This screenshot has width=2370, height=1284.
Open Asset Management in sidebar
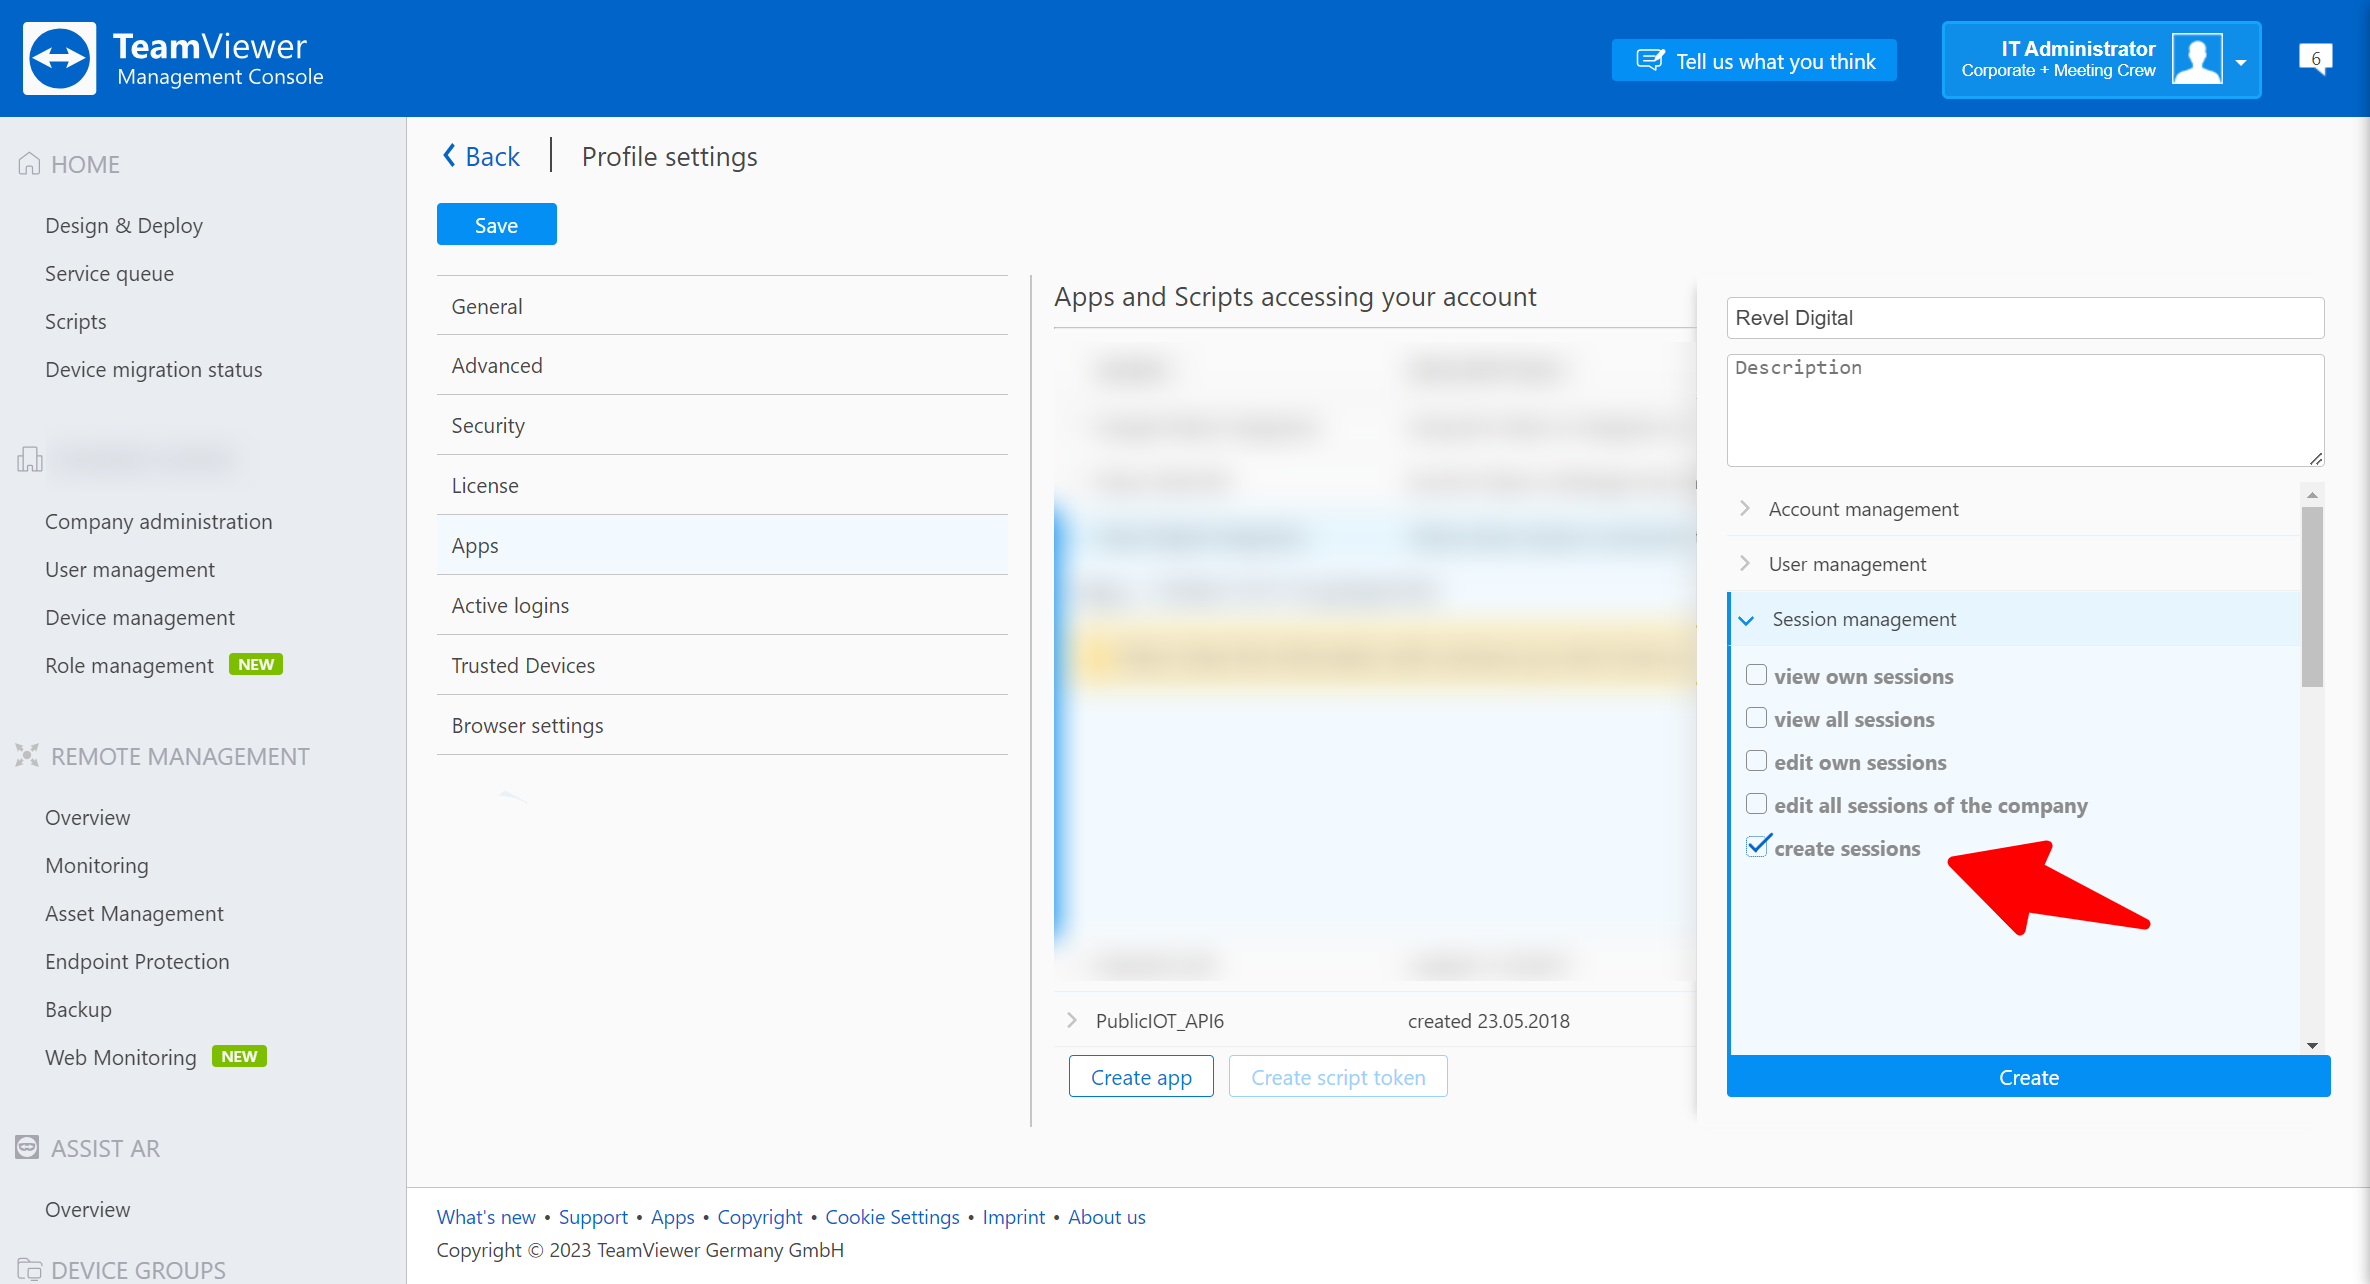pos(134,913)
